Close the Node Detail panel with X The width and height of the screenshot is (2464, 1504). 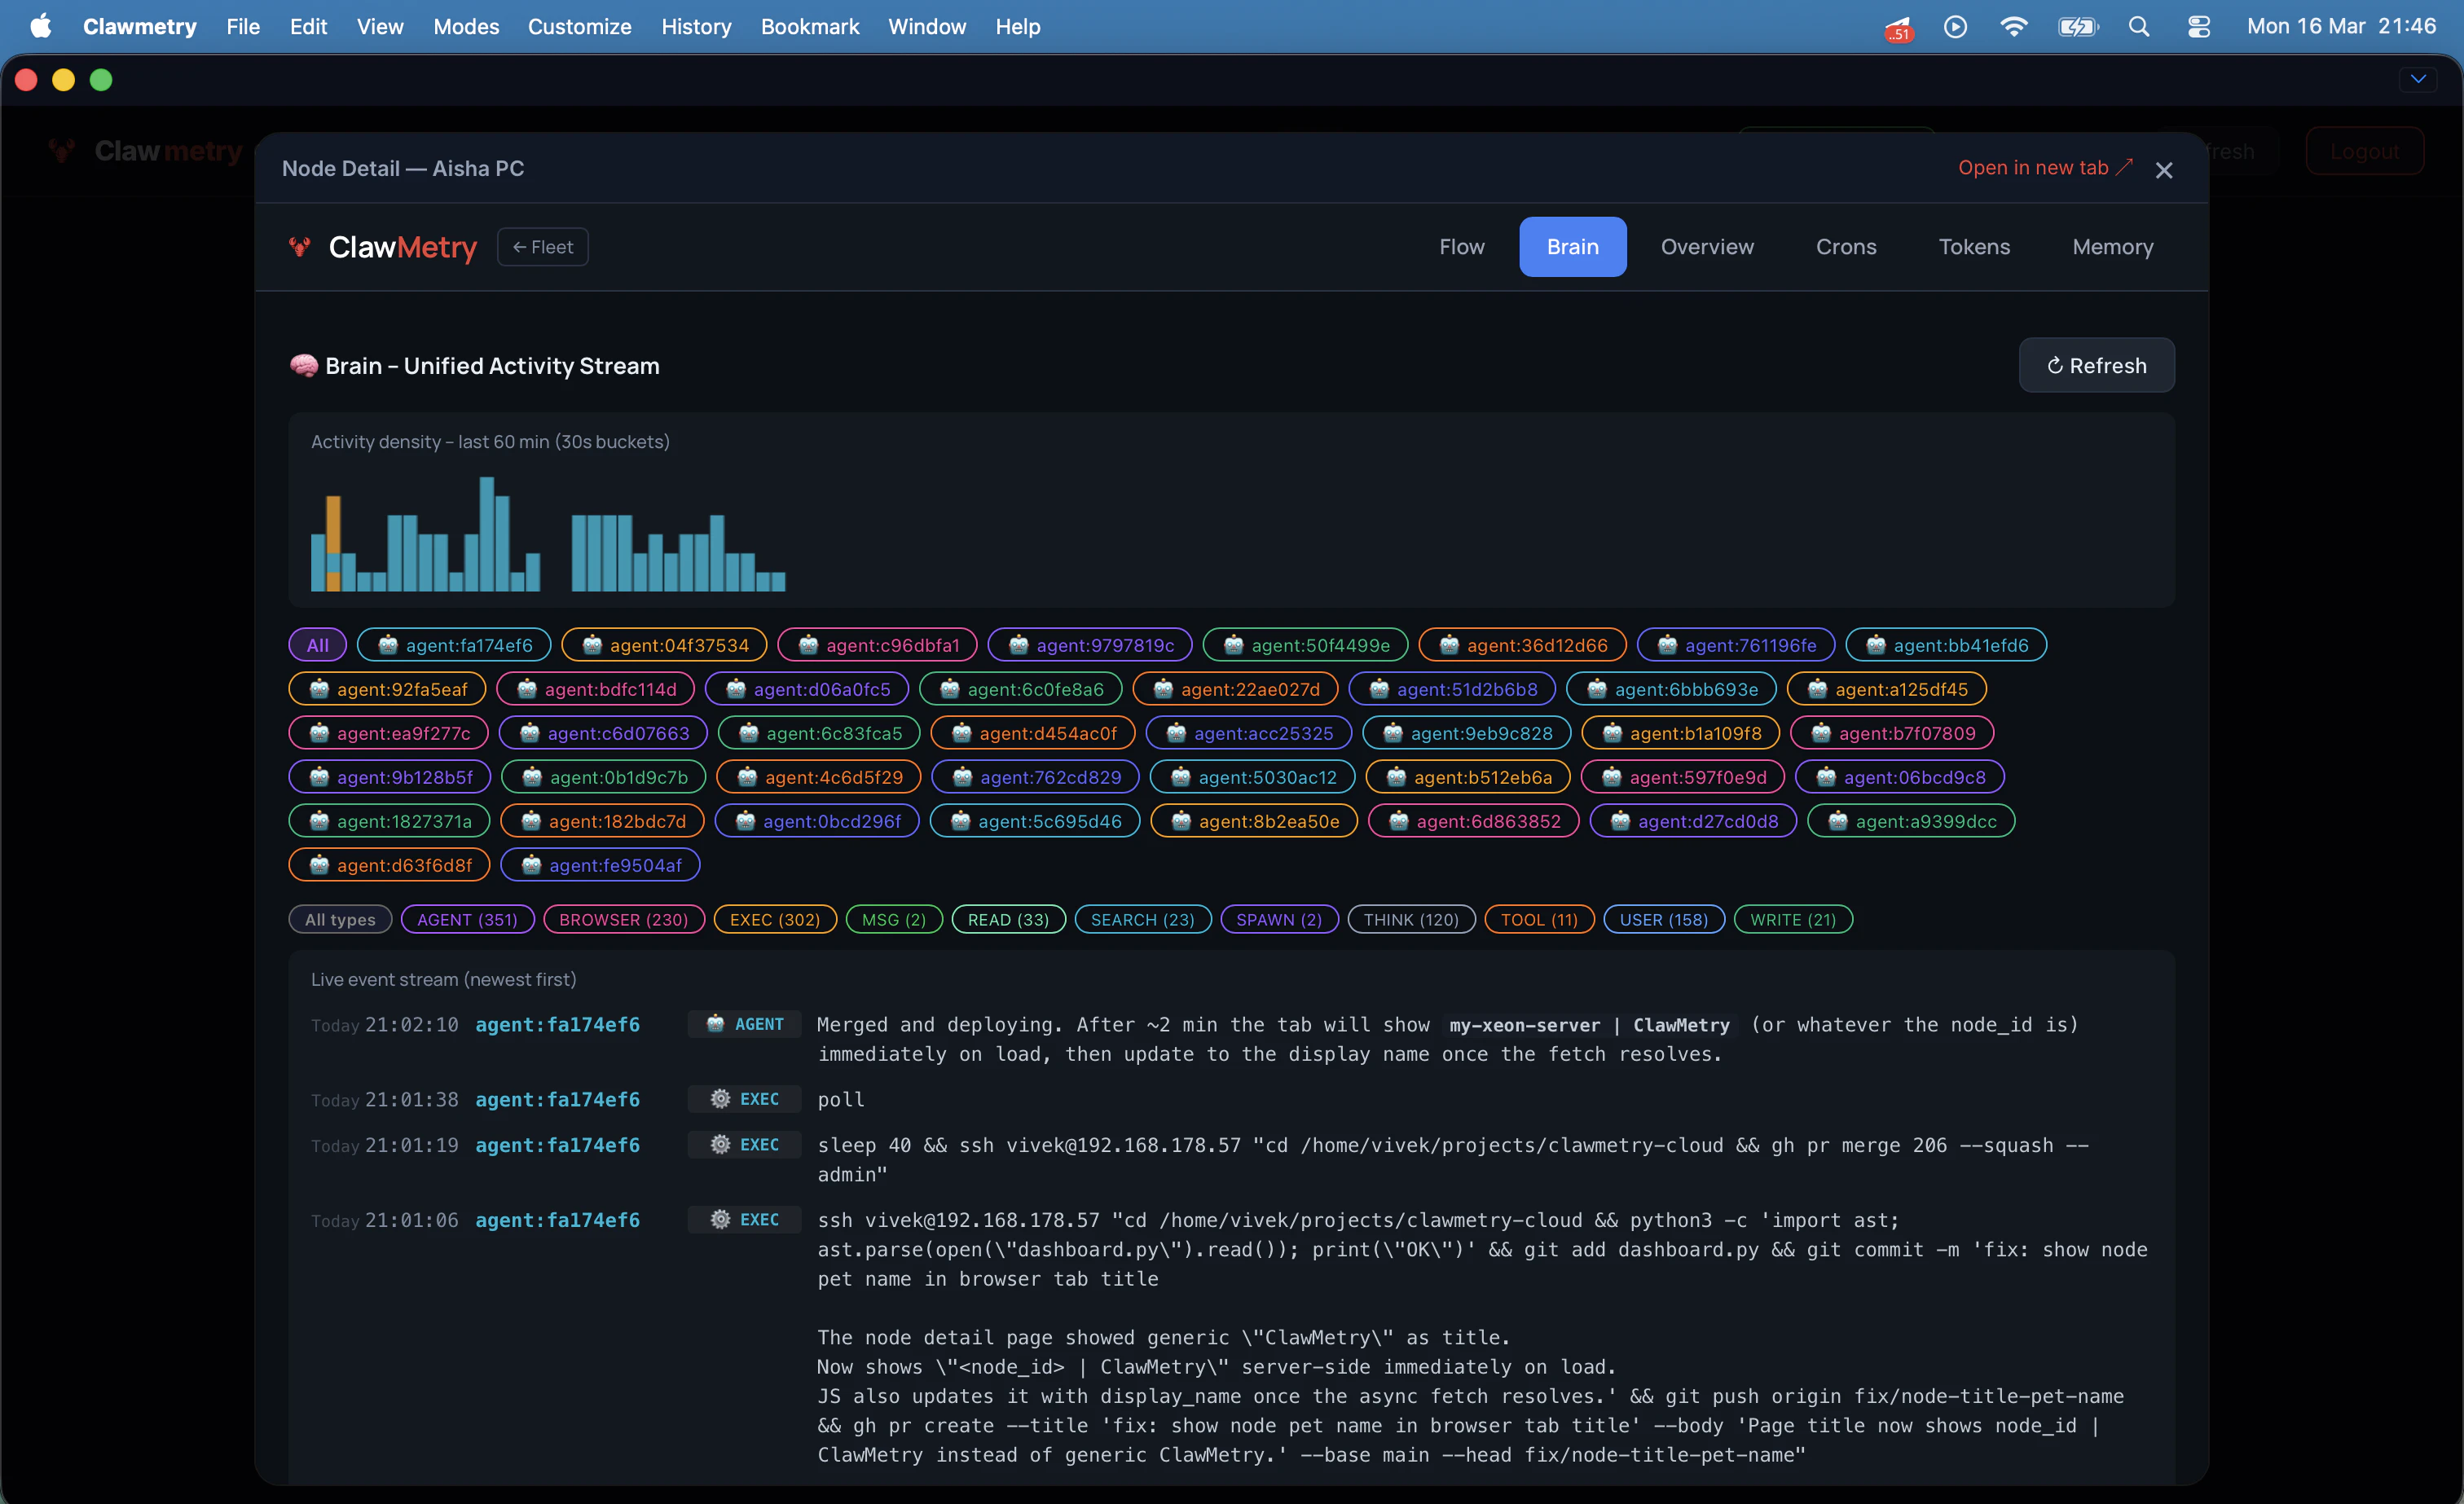[x=2163, y=170]
